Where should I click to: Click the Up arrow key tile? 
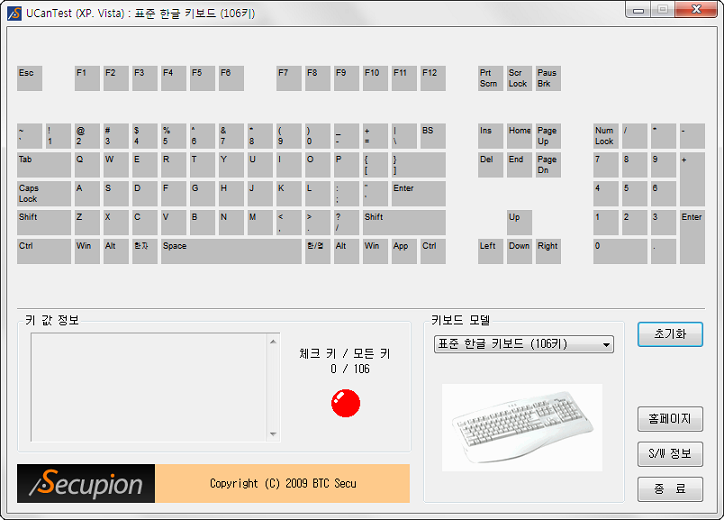click(519, 223)
